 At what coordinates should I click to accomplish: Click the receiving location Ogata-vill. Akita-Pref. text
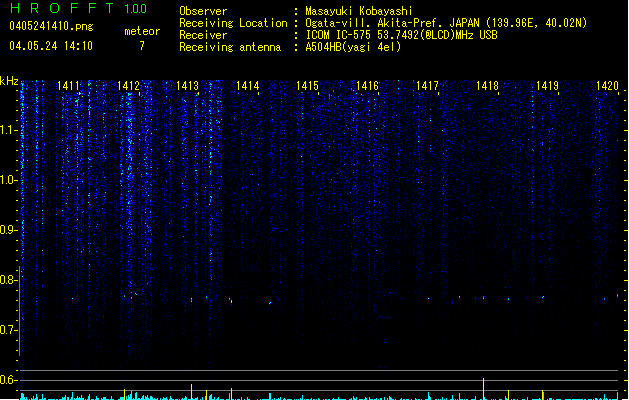[x=392, y=23]
